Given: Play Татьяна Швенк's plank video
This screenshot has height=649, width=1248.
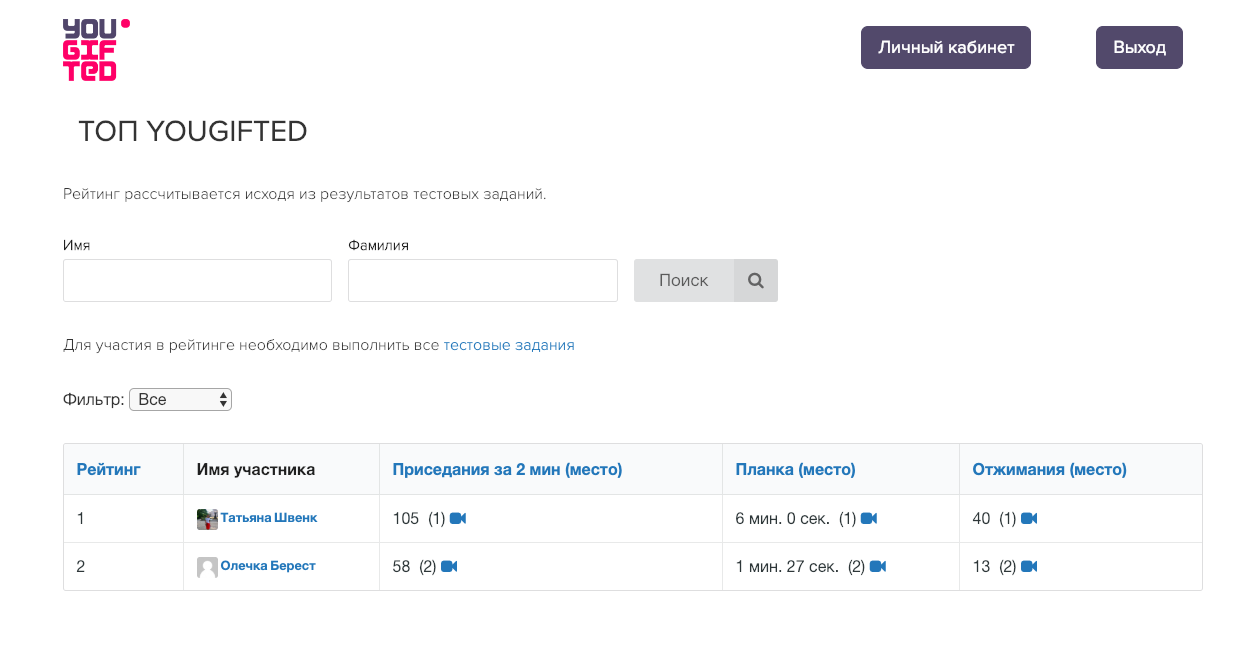Looking at the screenshot, I should (x=869, y=518).
